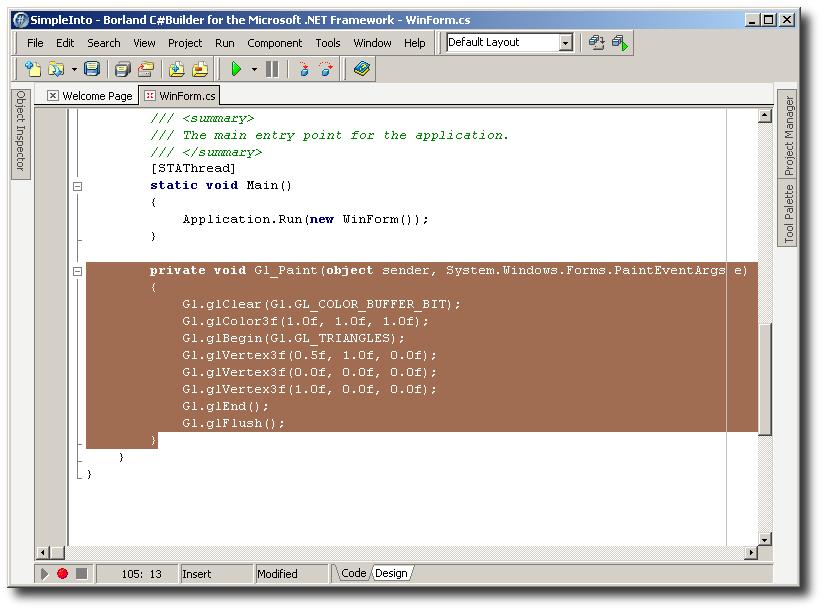Open the Help menu
The width and height of the screenshot is (824, 611).
tap(415, 43)
